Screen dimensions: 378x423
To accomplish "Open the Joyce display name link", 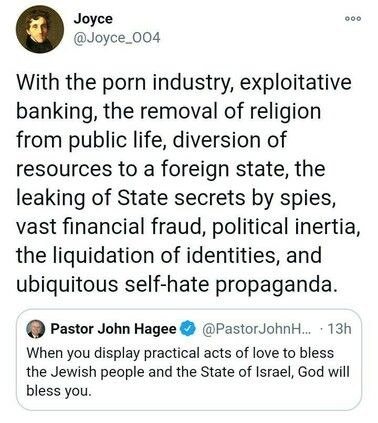I will coord(93,19).
